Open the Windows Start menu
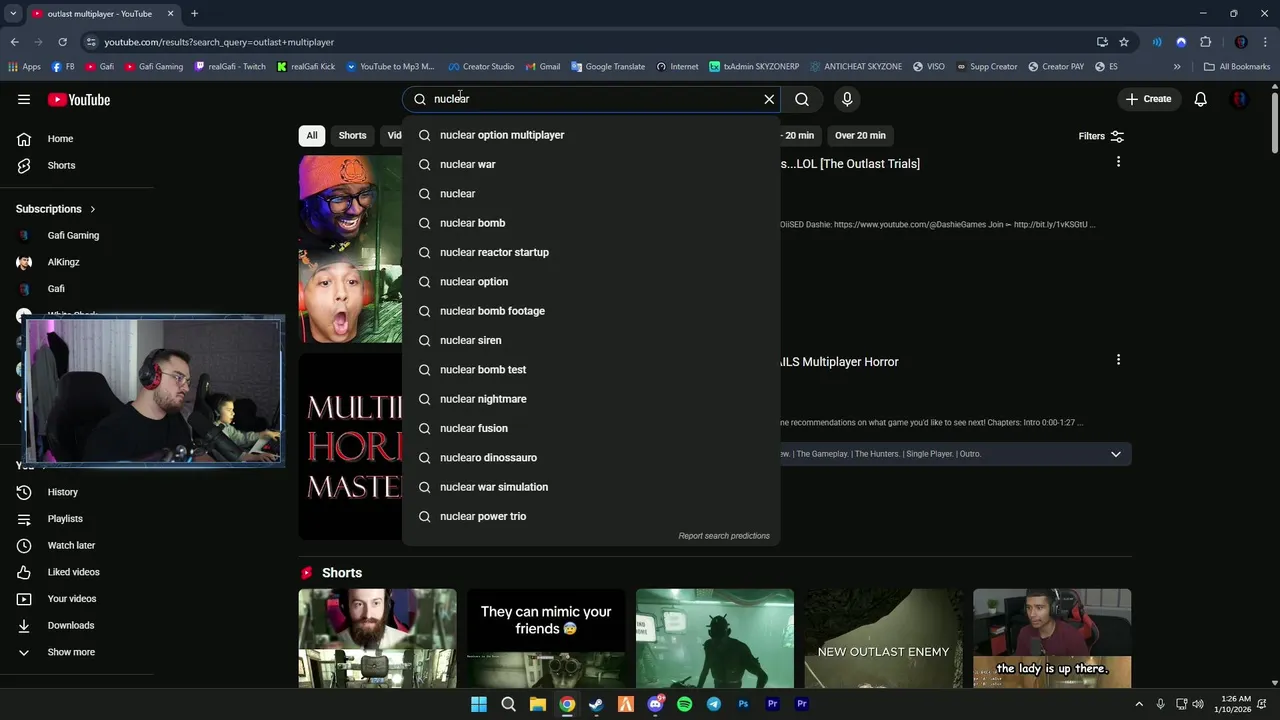The height and width of the screenshot is (720, 1280). [x=479, y=704]
